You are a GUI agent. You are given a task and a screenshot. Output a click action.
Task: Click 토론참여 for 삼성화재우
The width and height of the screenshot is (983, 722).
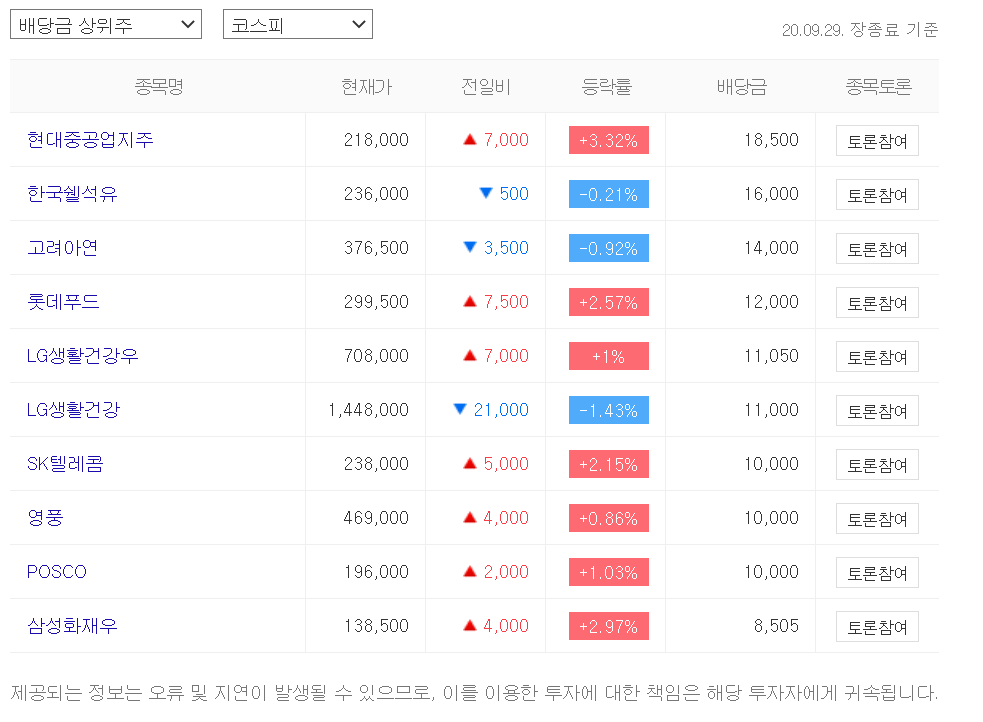point(877,626)
